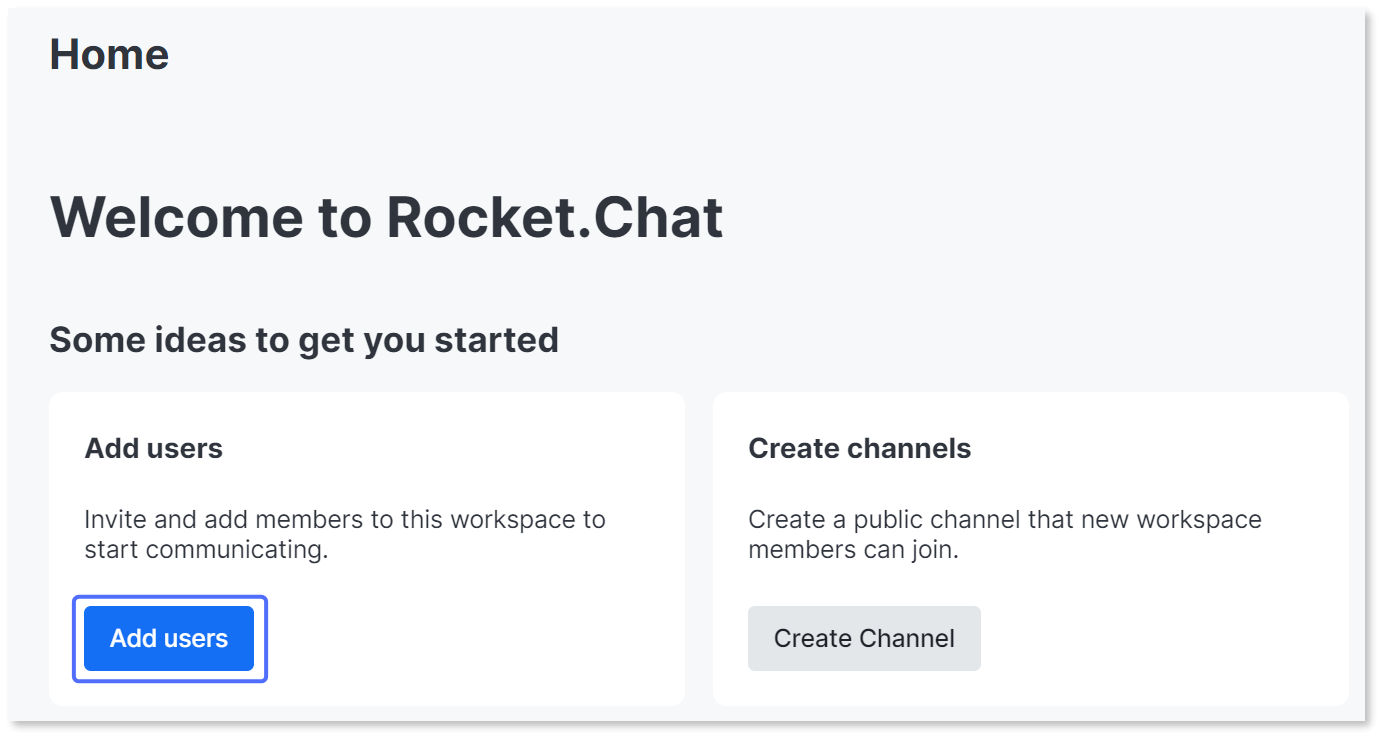
Task: Click the Create channels card title
Action: pyautogui.click(x=859, y=448)
